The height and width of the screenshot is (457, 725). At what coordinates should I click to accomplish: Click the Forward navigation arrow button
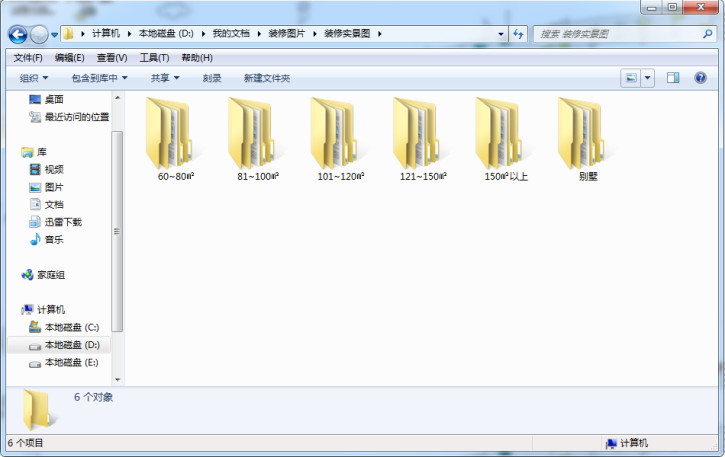[39, 34]
